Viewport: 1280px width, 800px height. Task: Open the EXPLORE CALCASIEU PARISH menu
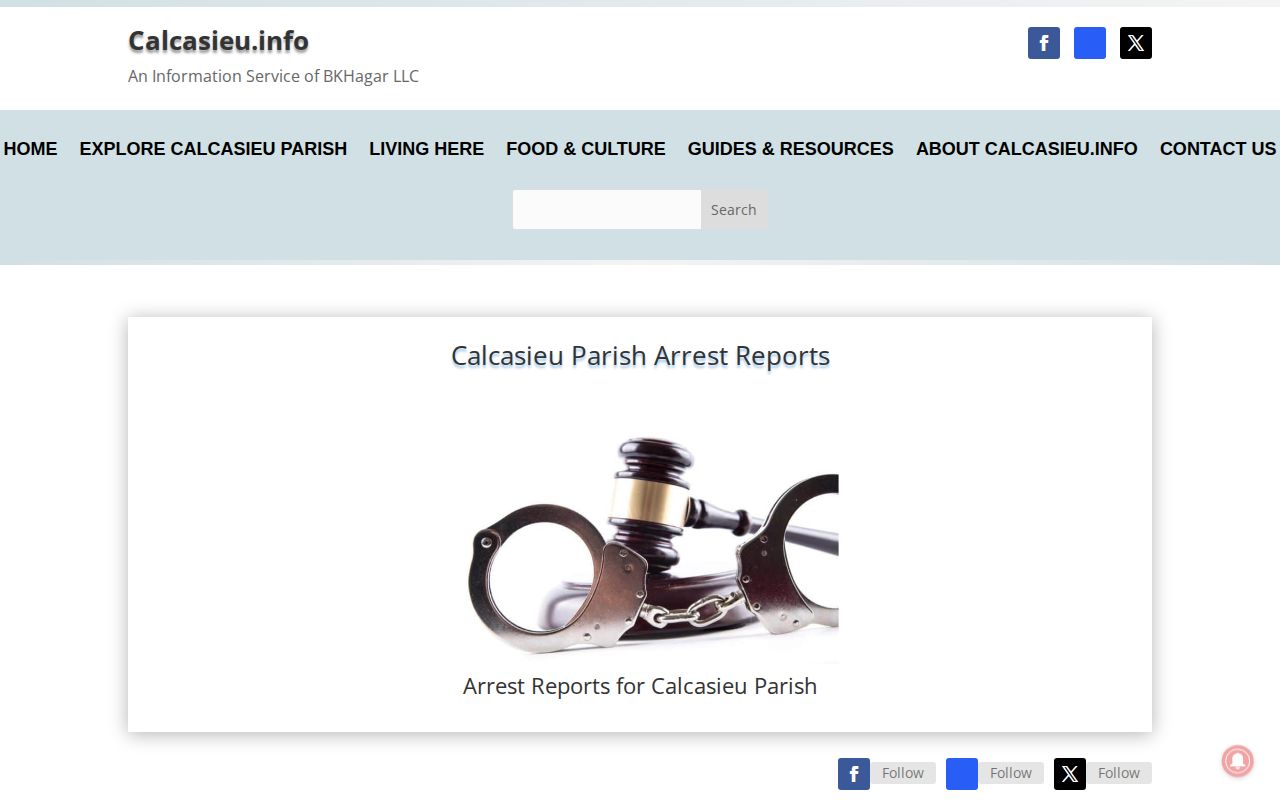point(213,149)
